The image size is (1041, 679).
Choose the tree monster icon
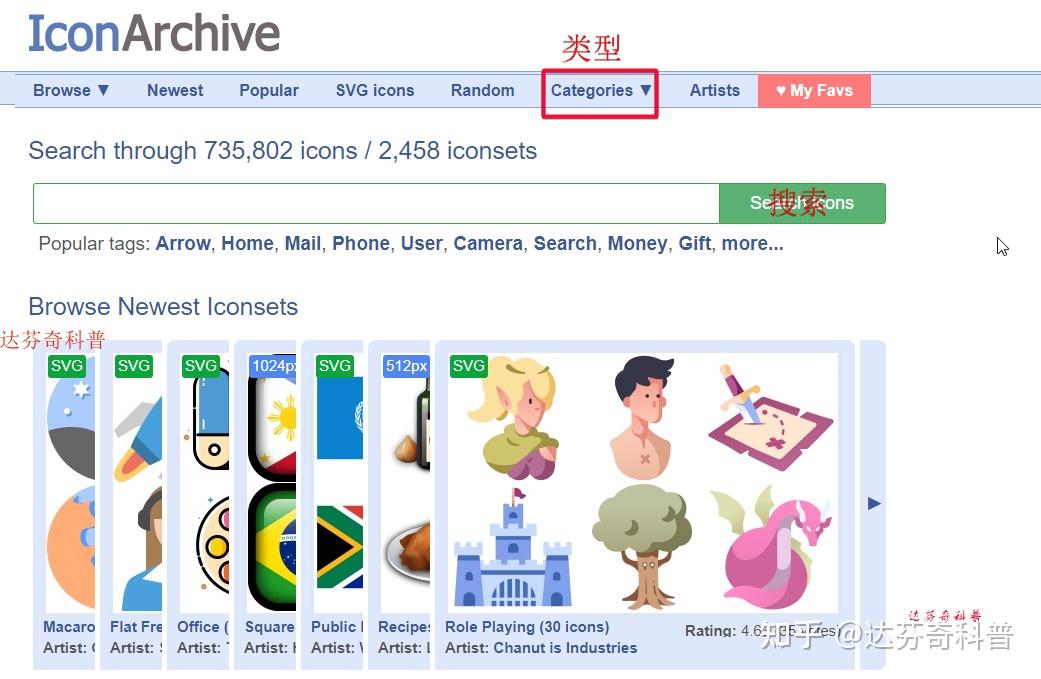click(x=642, y=546)
